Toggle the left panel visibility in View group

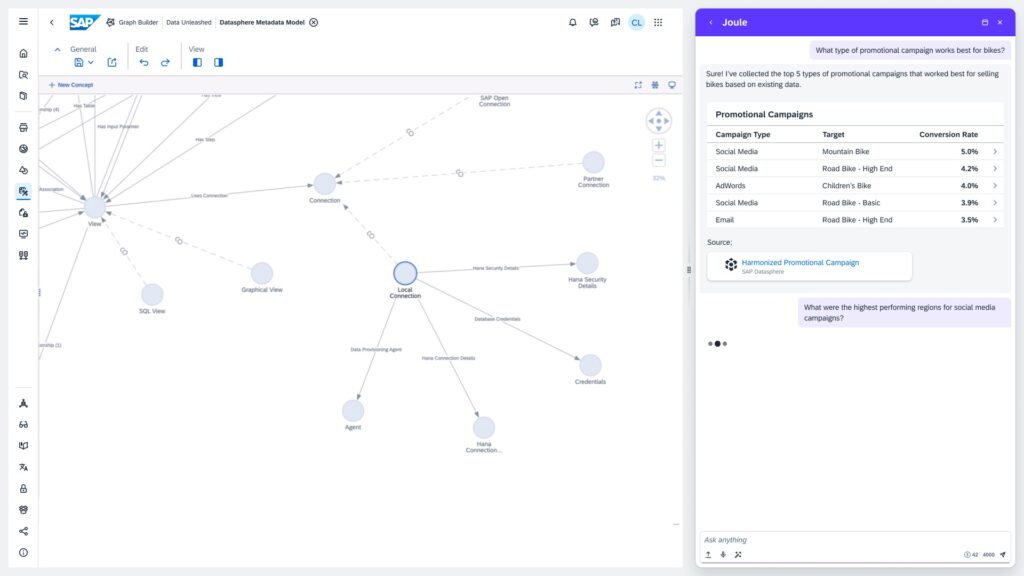[197, 62]
